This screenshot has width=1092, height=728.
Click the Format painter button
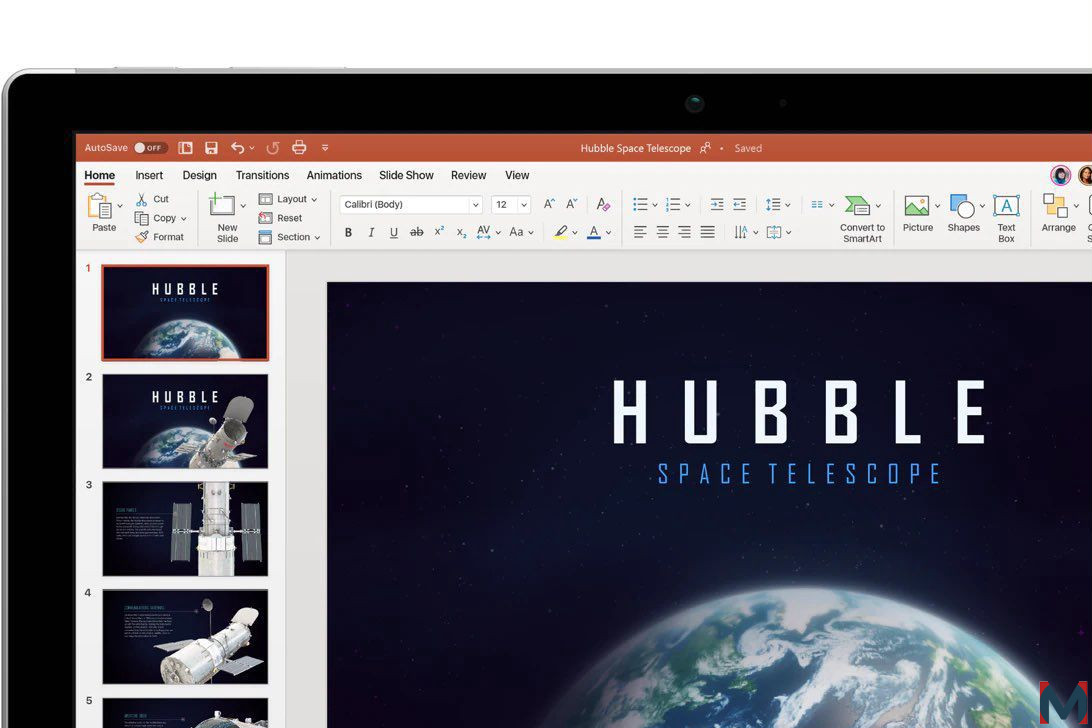point(159,237)
